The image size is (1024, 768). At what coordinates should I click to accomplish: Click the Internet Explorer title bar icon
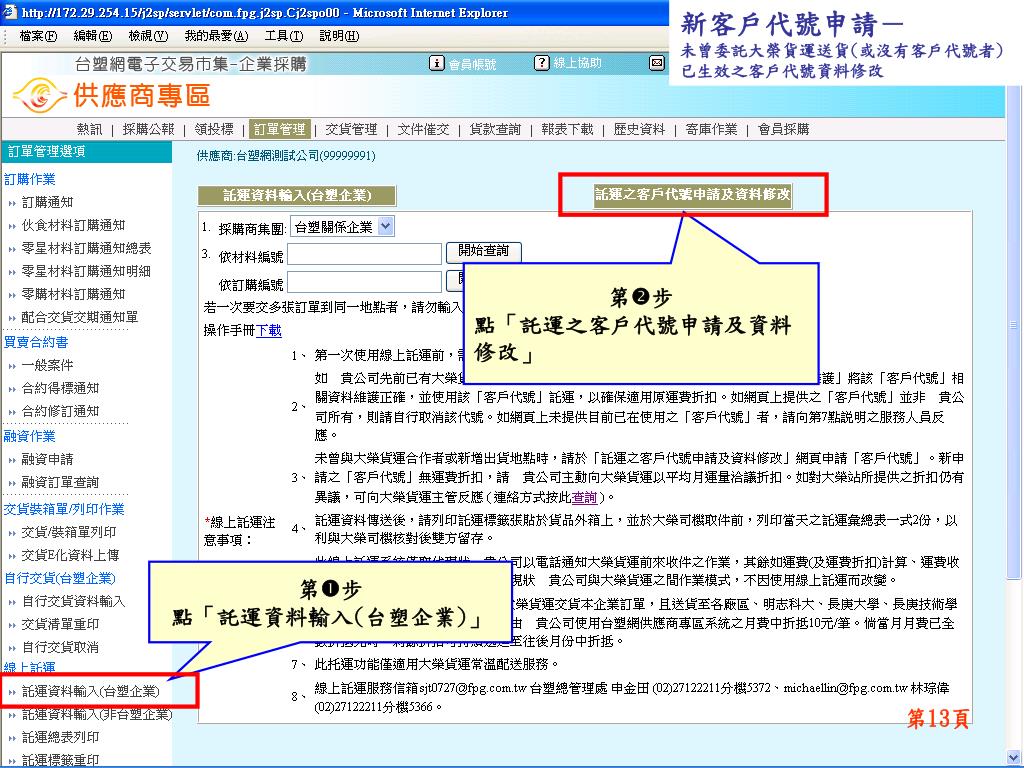click(x=10, y=12)
